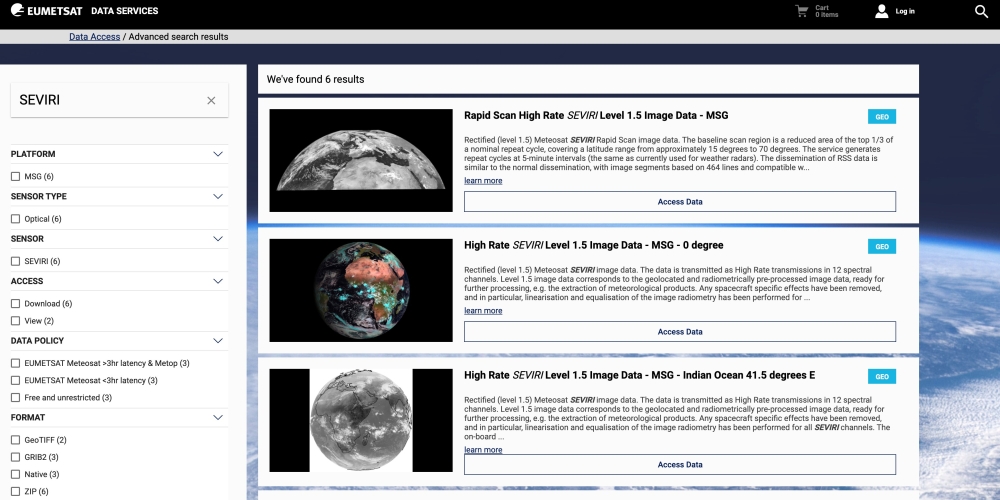Click the GEO badge on Rapid Scan result
The image size is (1000, 500).
(881, 117)
